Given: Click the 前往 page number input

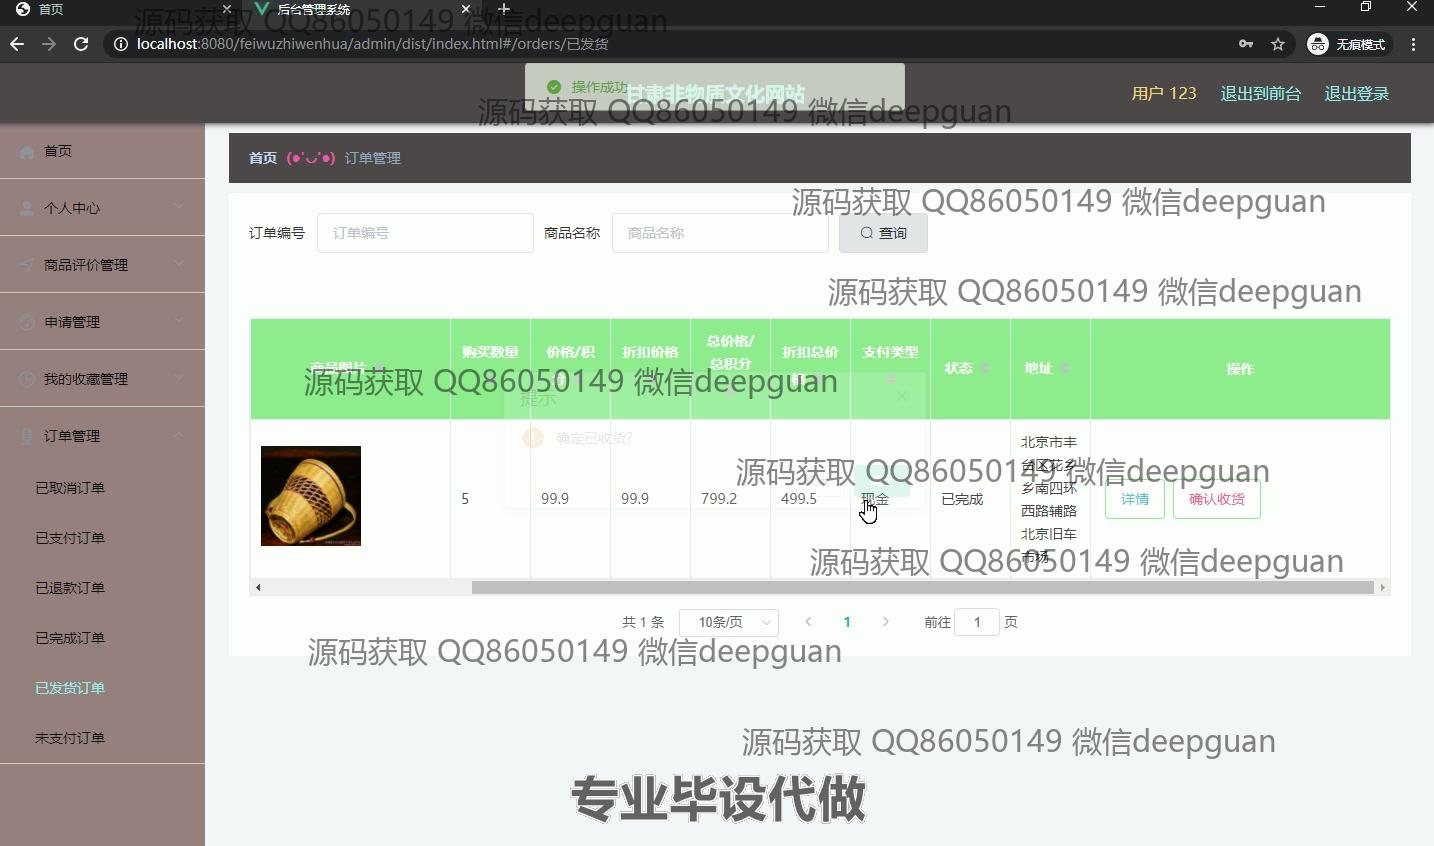Looking at the screenshot, I should 977,622.
